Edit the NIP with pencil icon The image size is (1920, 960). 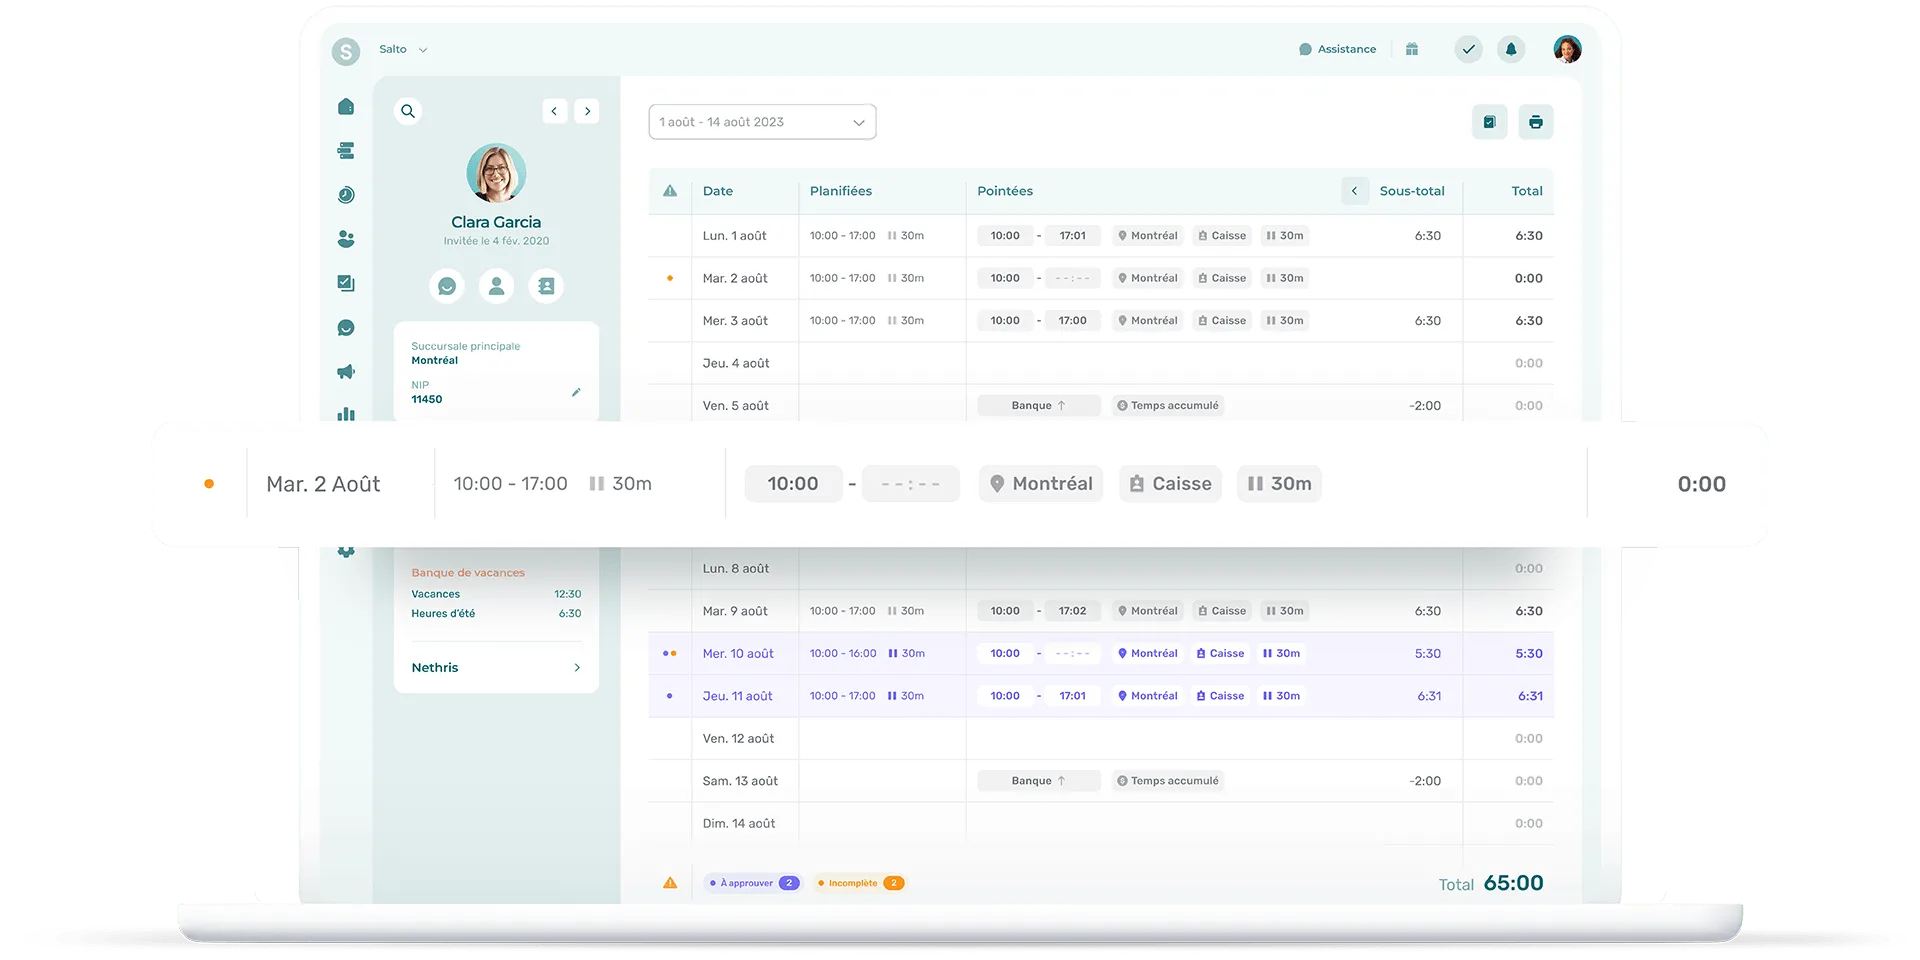pyautogui.click(x=576, y=392)
